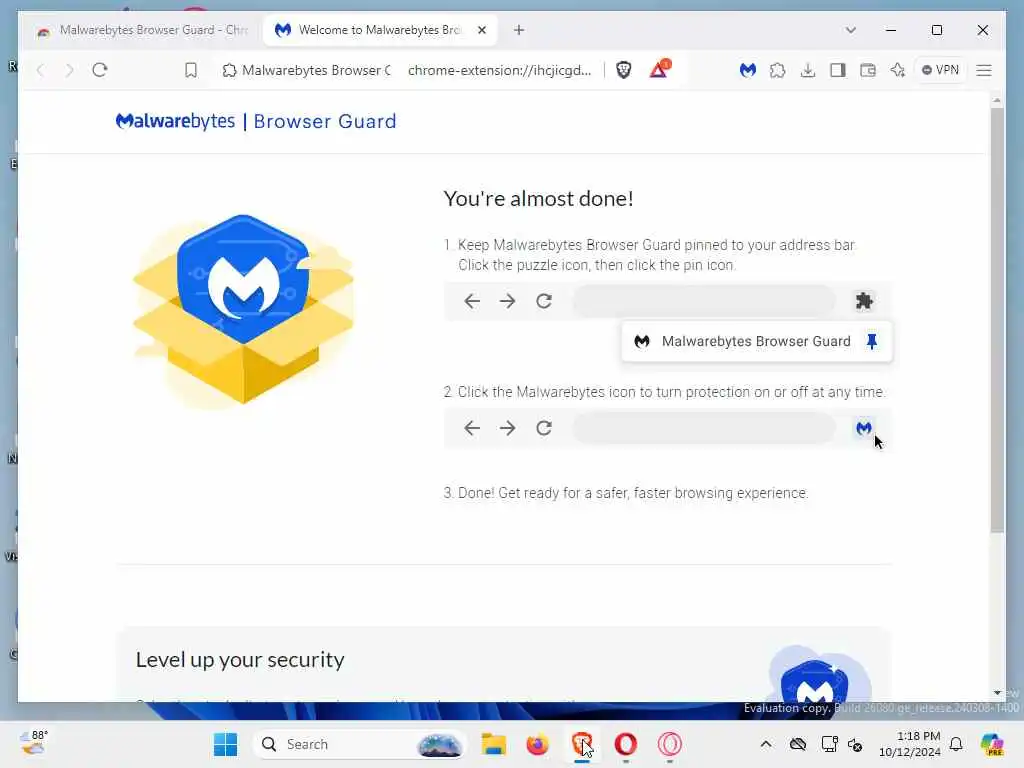
Task: Click the tray icon left of the clock
Action: coord(856,744)
